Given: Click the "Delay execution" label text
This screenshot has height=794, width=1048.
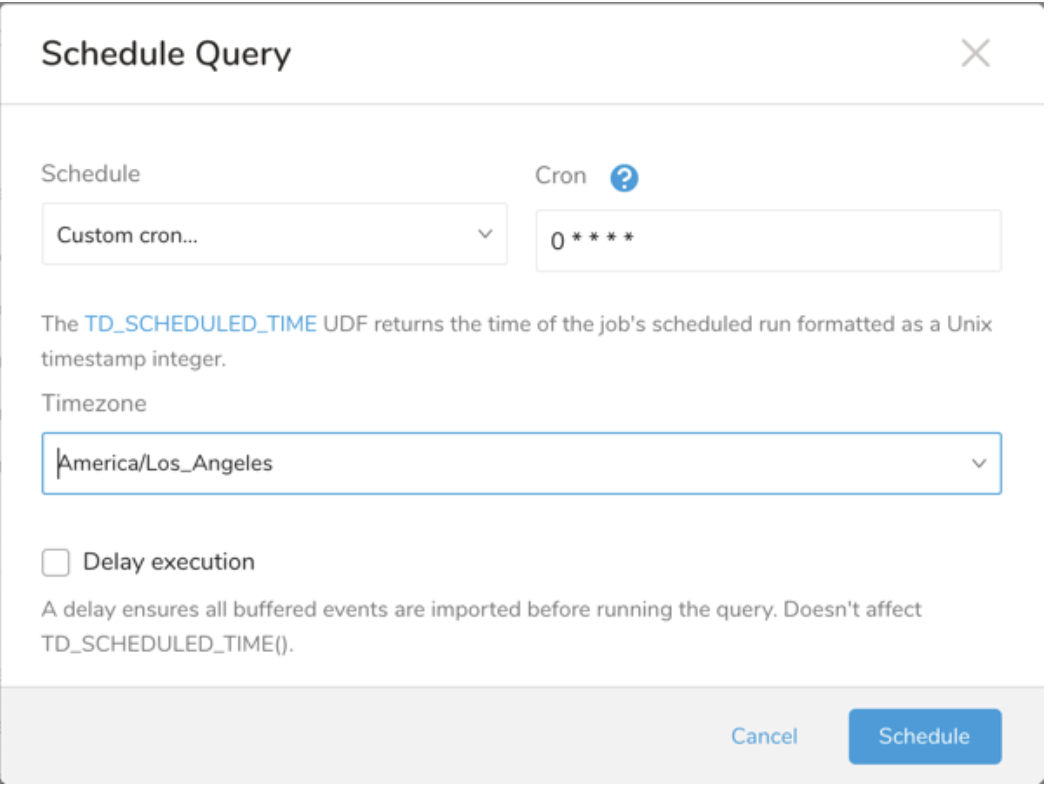Looking at the screenshot, I should [x=168, y=562].
